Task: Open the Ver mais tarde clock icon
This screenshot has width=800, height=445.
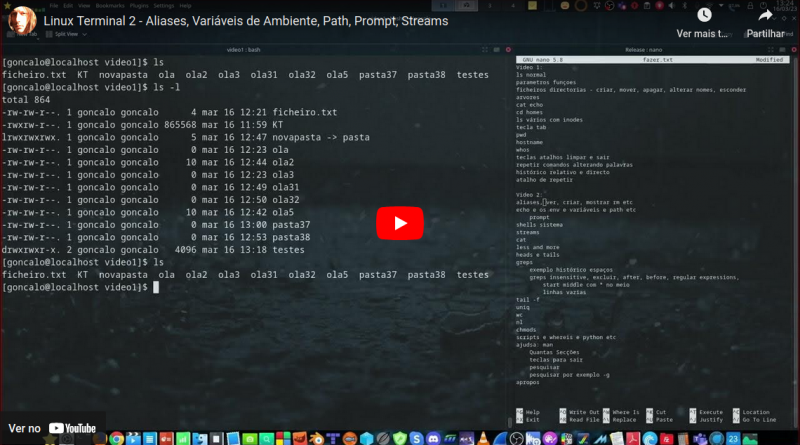Action: pyautogui.click(x=705, y=15)
